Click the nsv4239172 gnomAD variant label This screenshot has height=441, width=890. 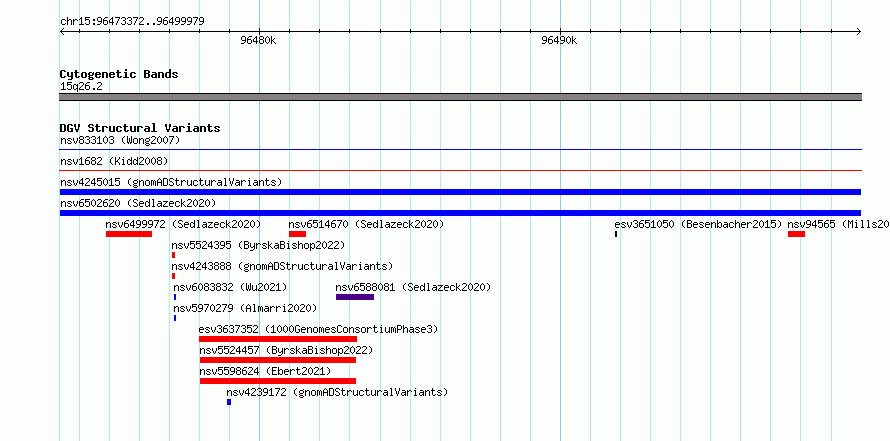(337, 392)
